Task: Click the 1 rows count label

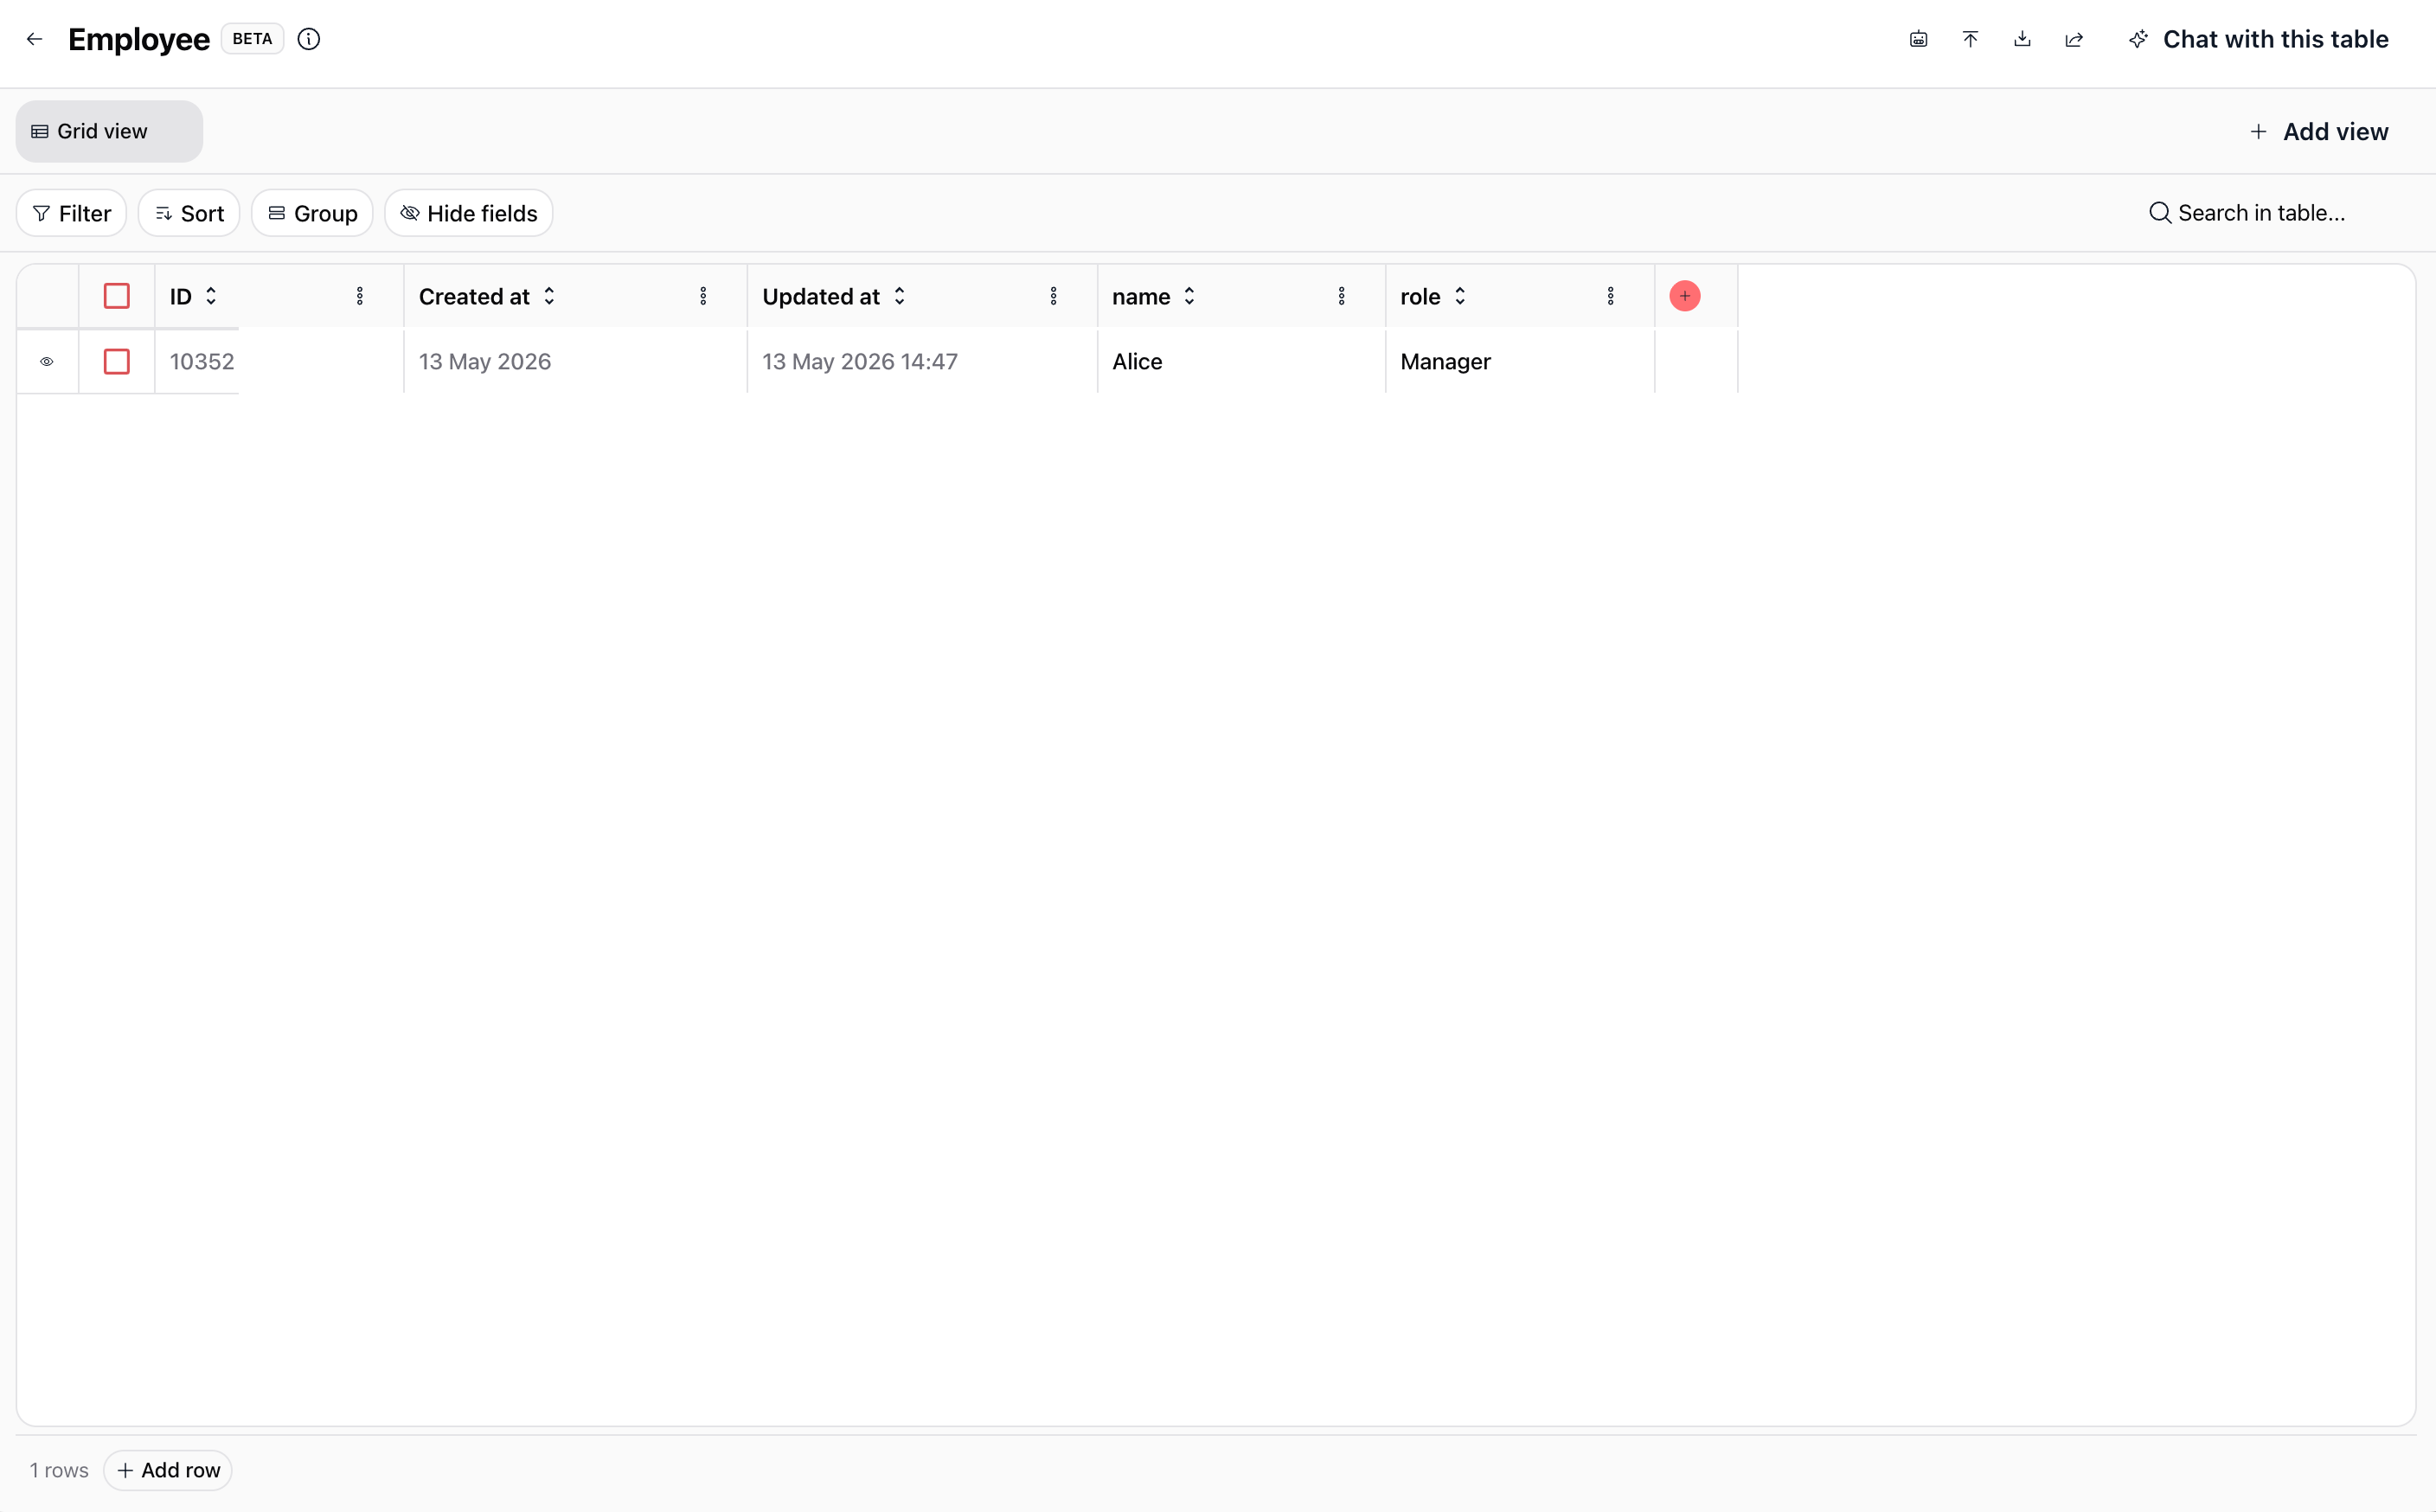Action: pyautogui.click(x=59, y=1470)
